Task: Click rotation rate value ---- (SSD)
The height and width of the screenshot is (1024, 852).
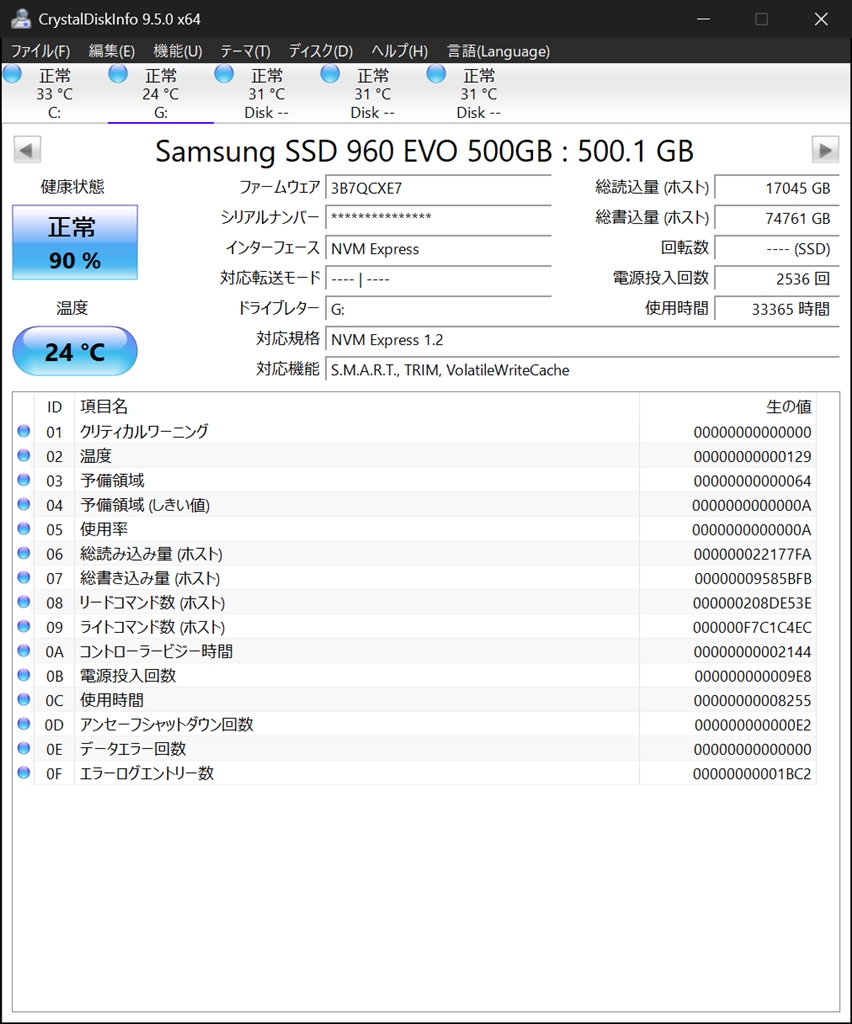Action: tap(777, 249)
